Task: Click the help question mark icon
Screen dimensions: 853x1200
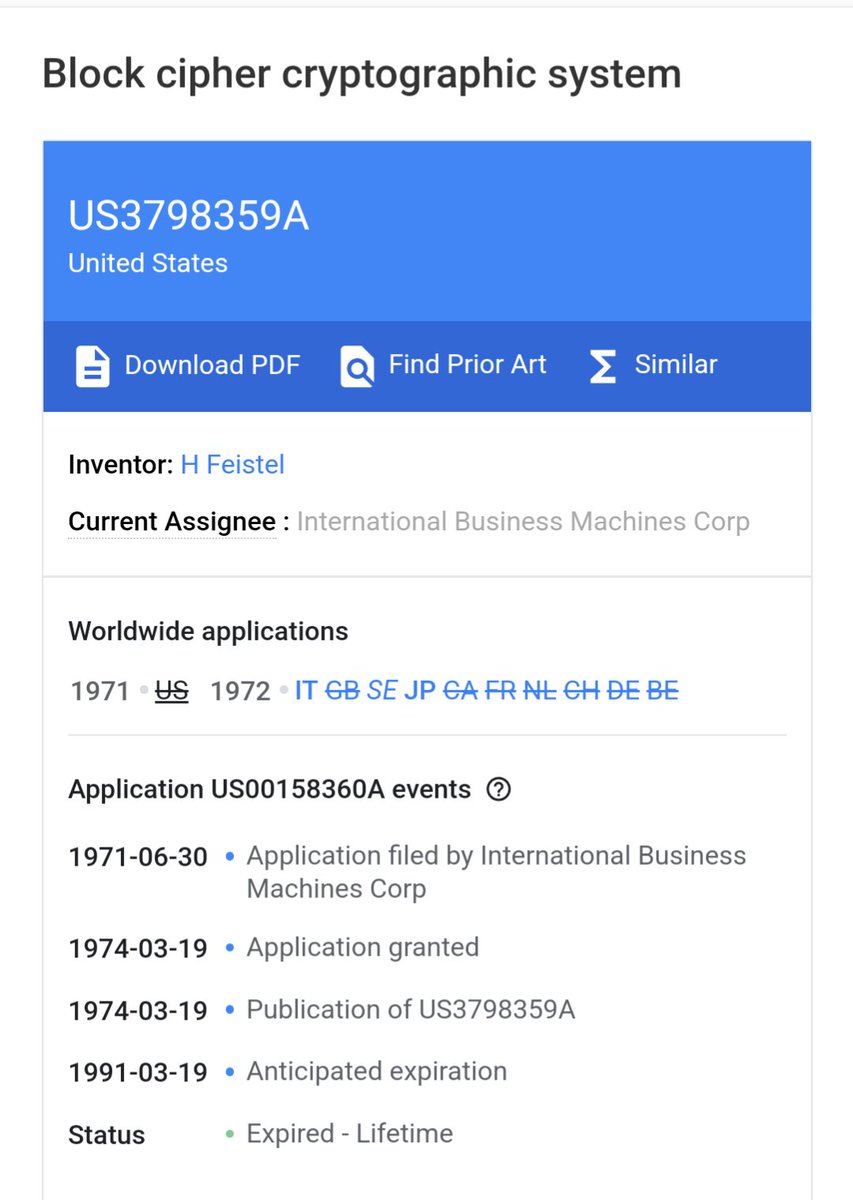Action: 498,790
